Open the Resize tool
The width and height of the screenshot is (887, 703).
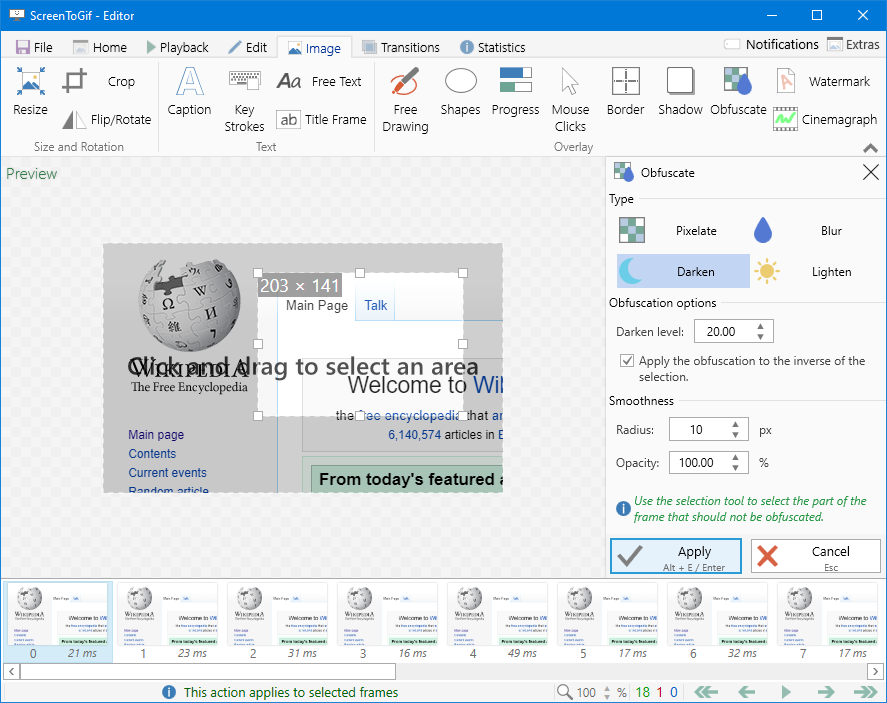point(31,92)
